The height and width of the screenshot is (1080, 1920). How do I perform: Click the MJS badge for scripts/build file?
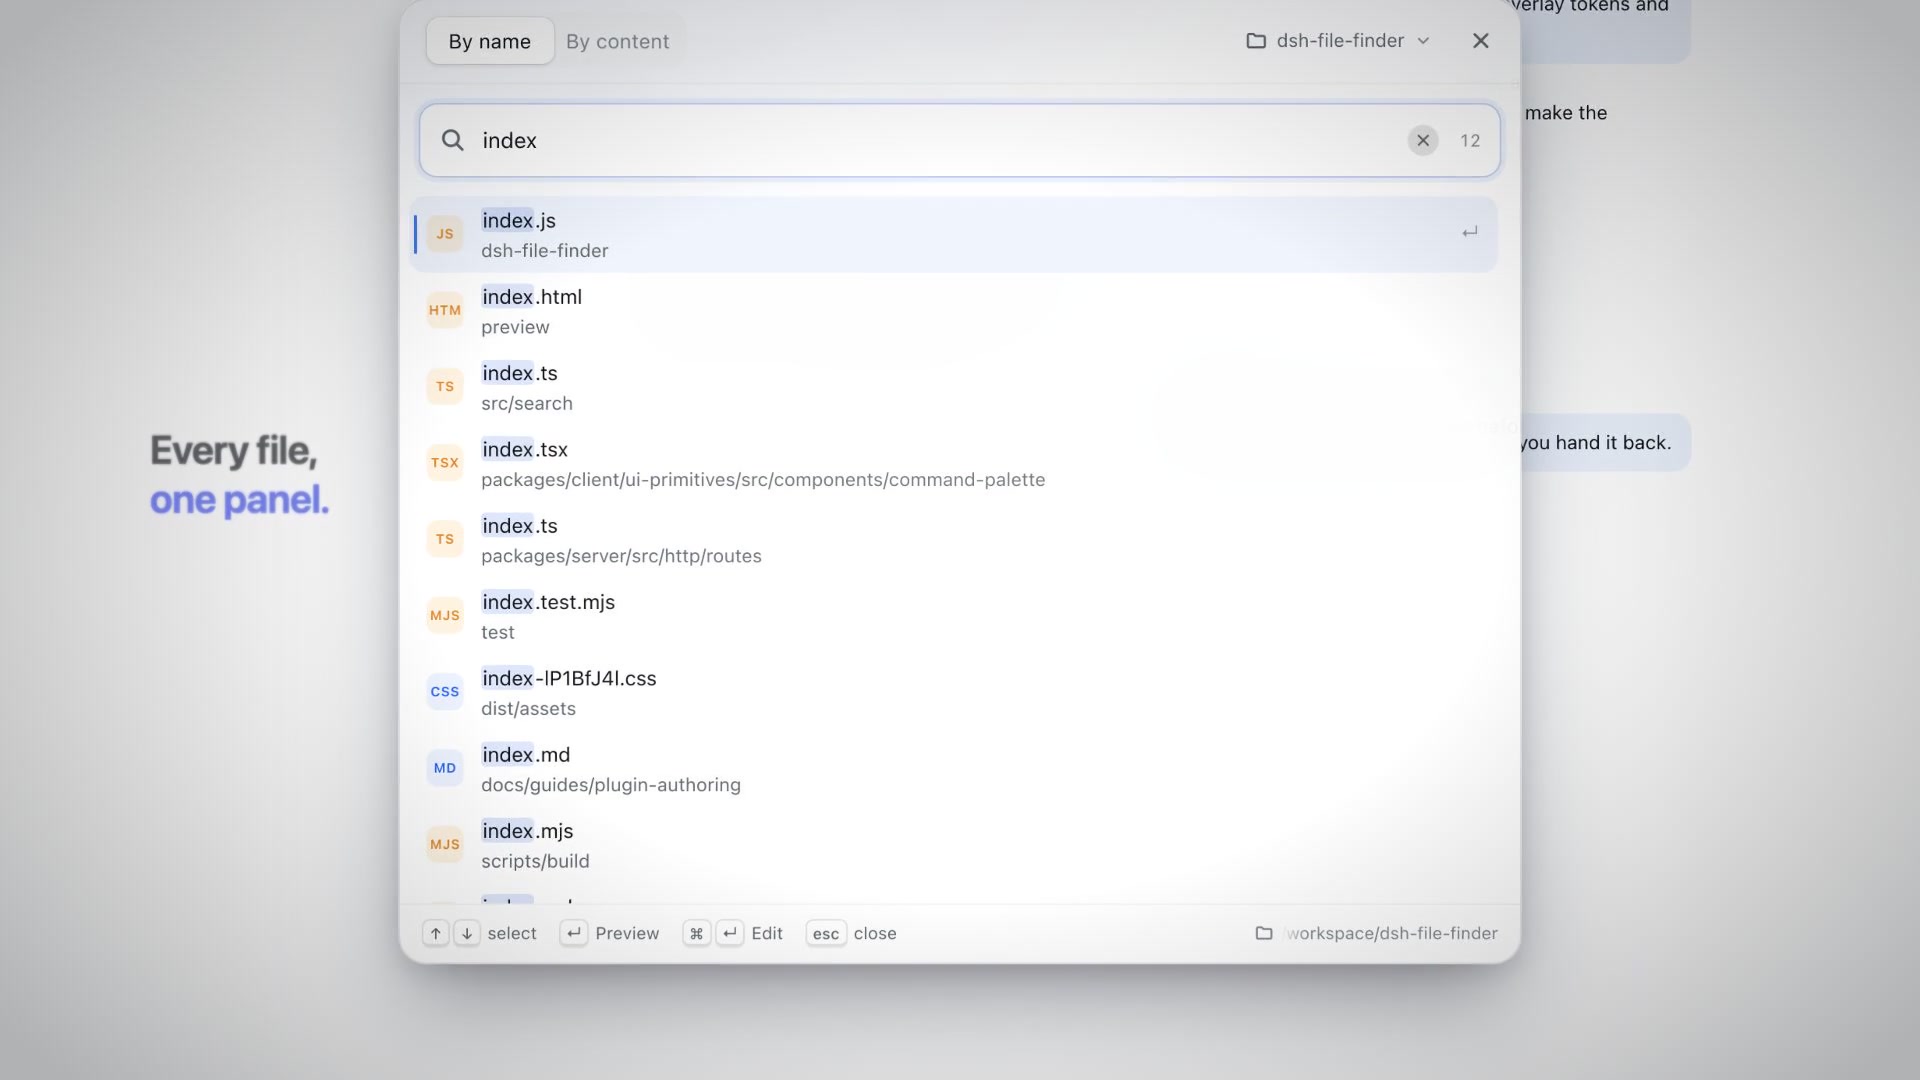coord(445,844)
